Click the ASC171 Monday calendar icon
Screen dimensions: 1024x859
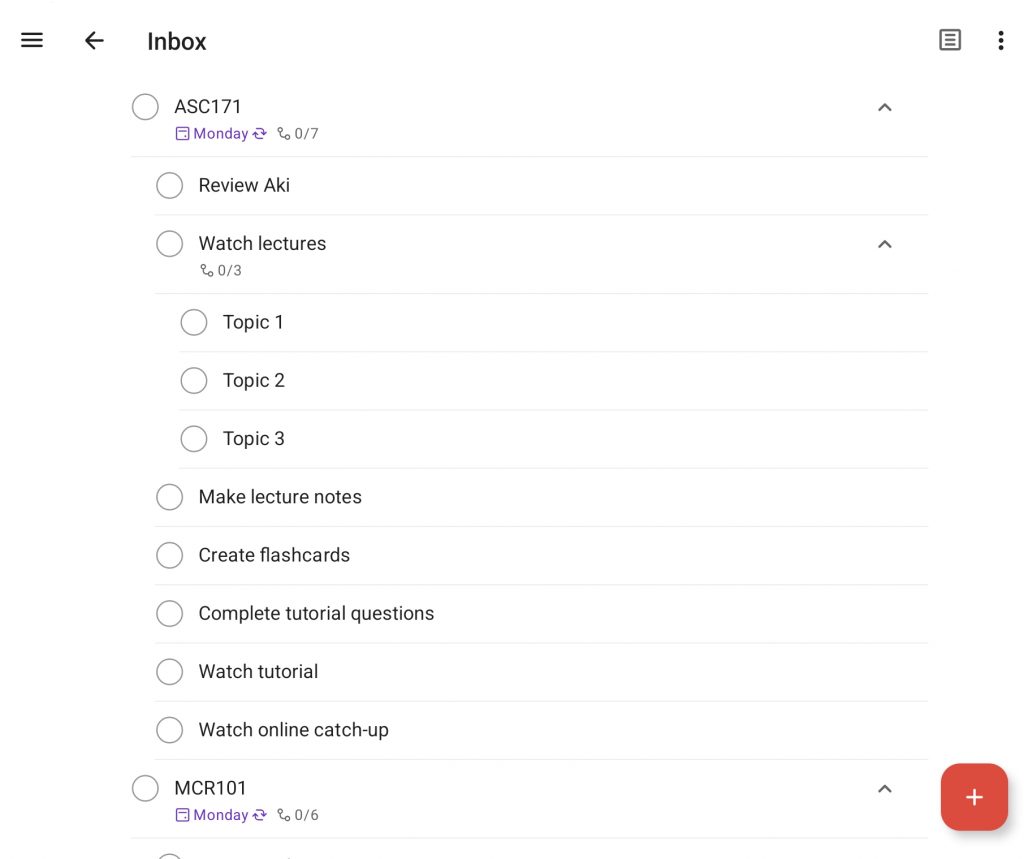point(182,134)
